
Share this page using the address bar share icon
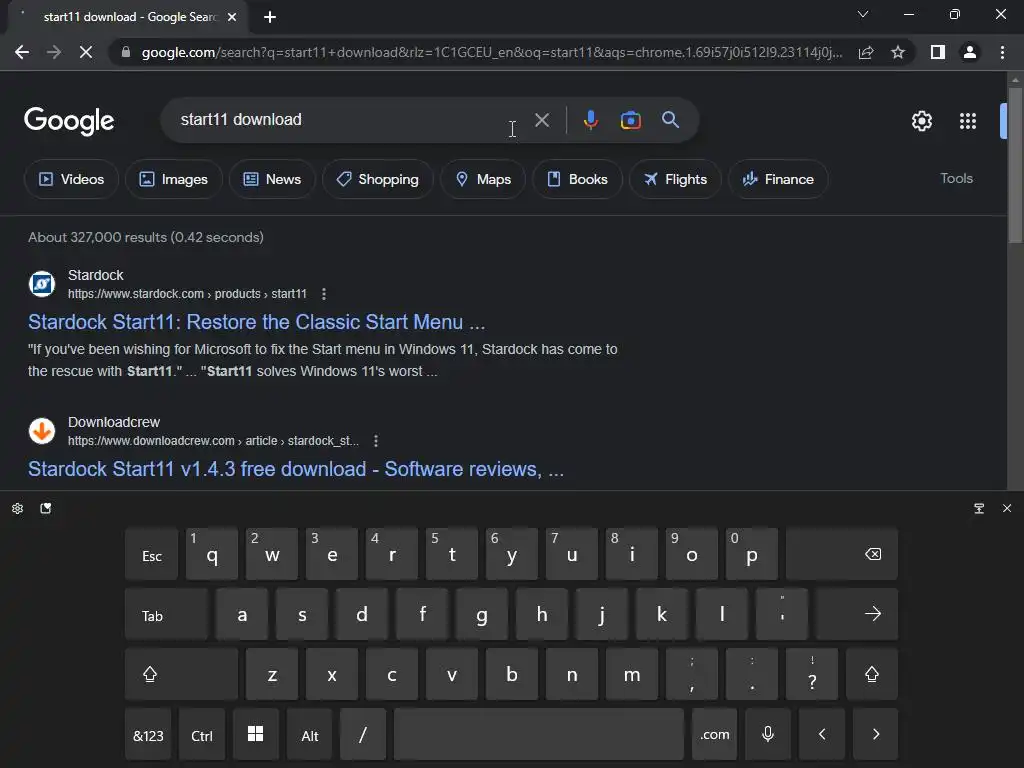866,52
